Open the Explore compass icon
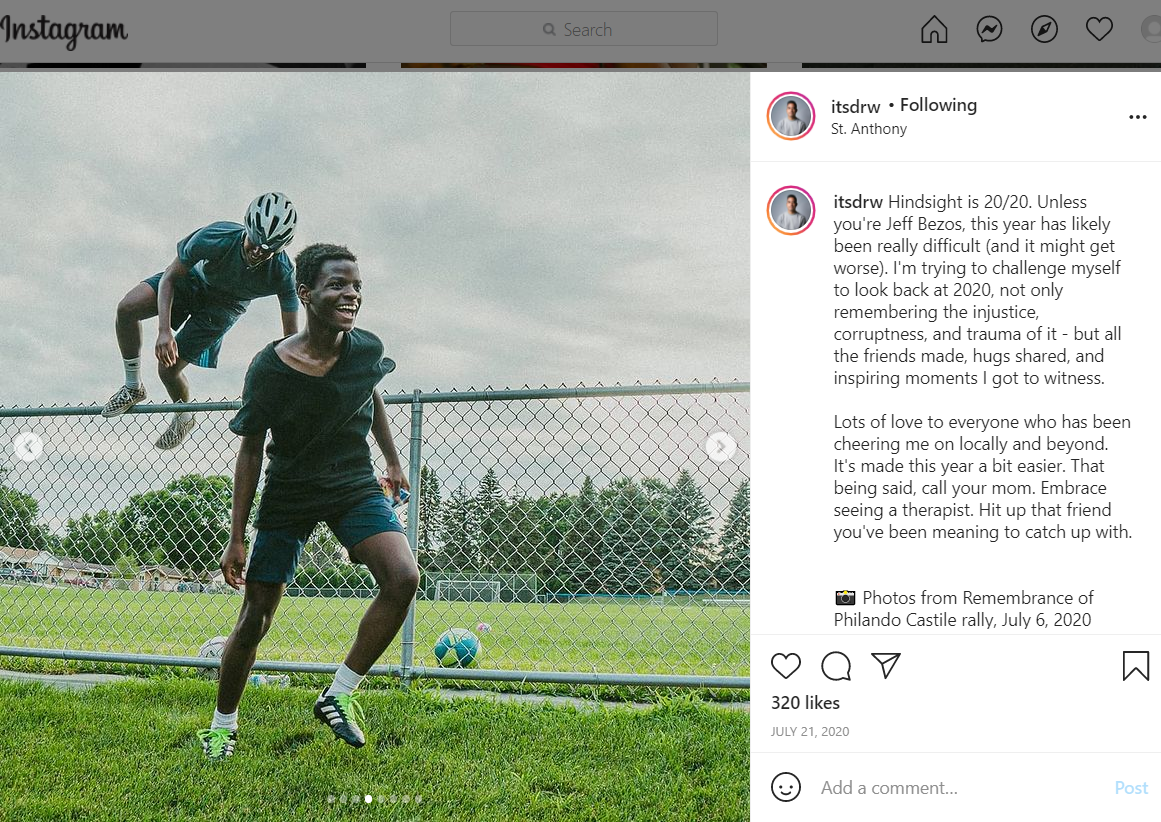 1044,30
